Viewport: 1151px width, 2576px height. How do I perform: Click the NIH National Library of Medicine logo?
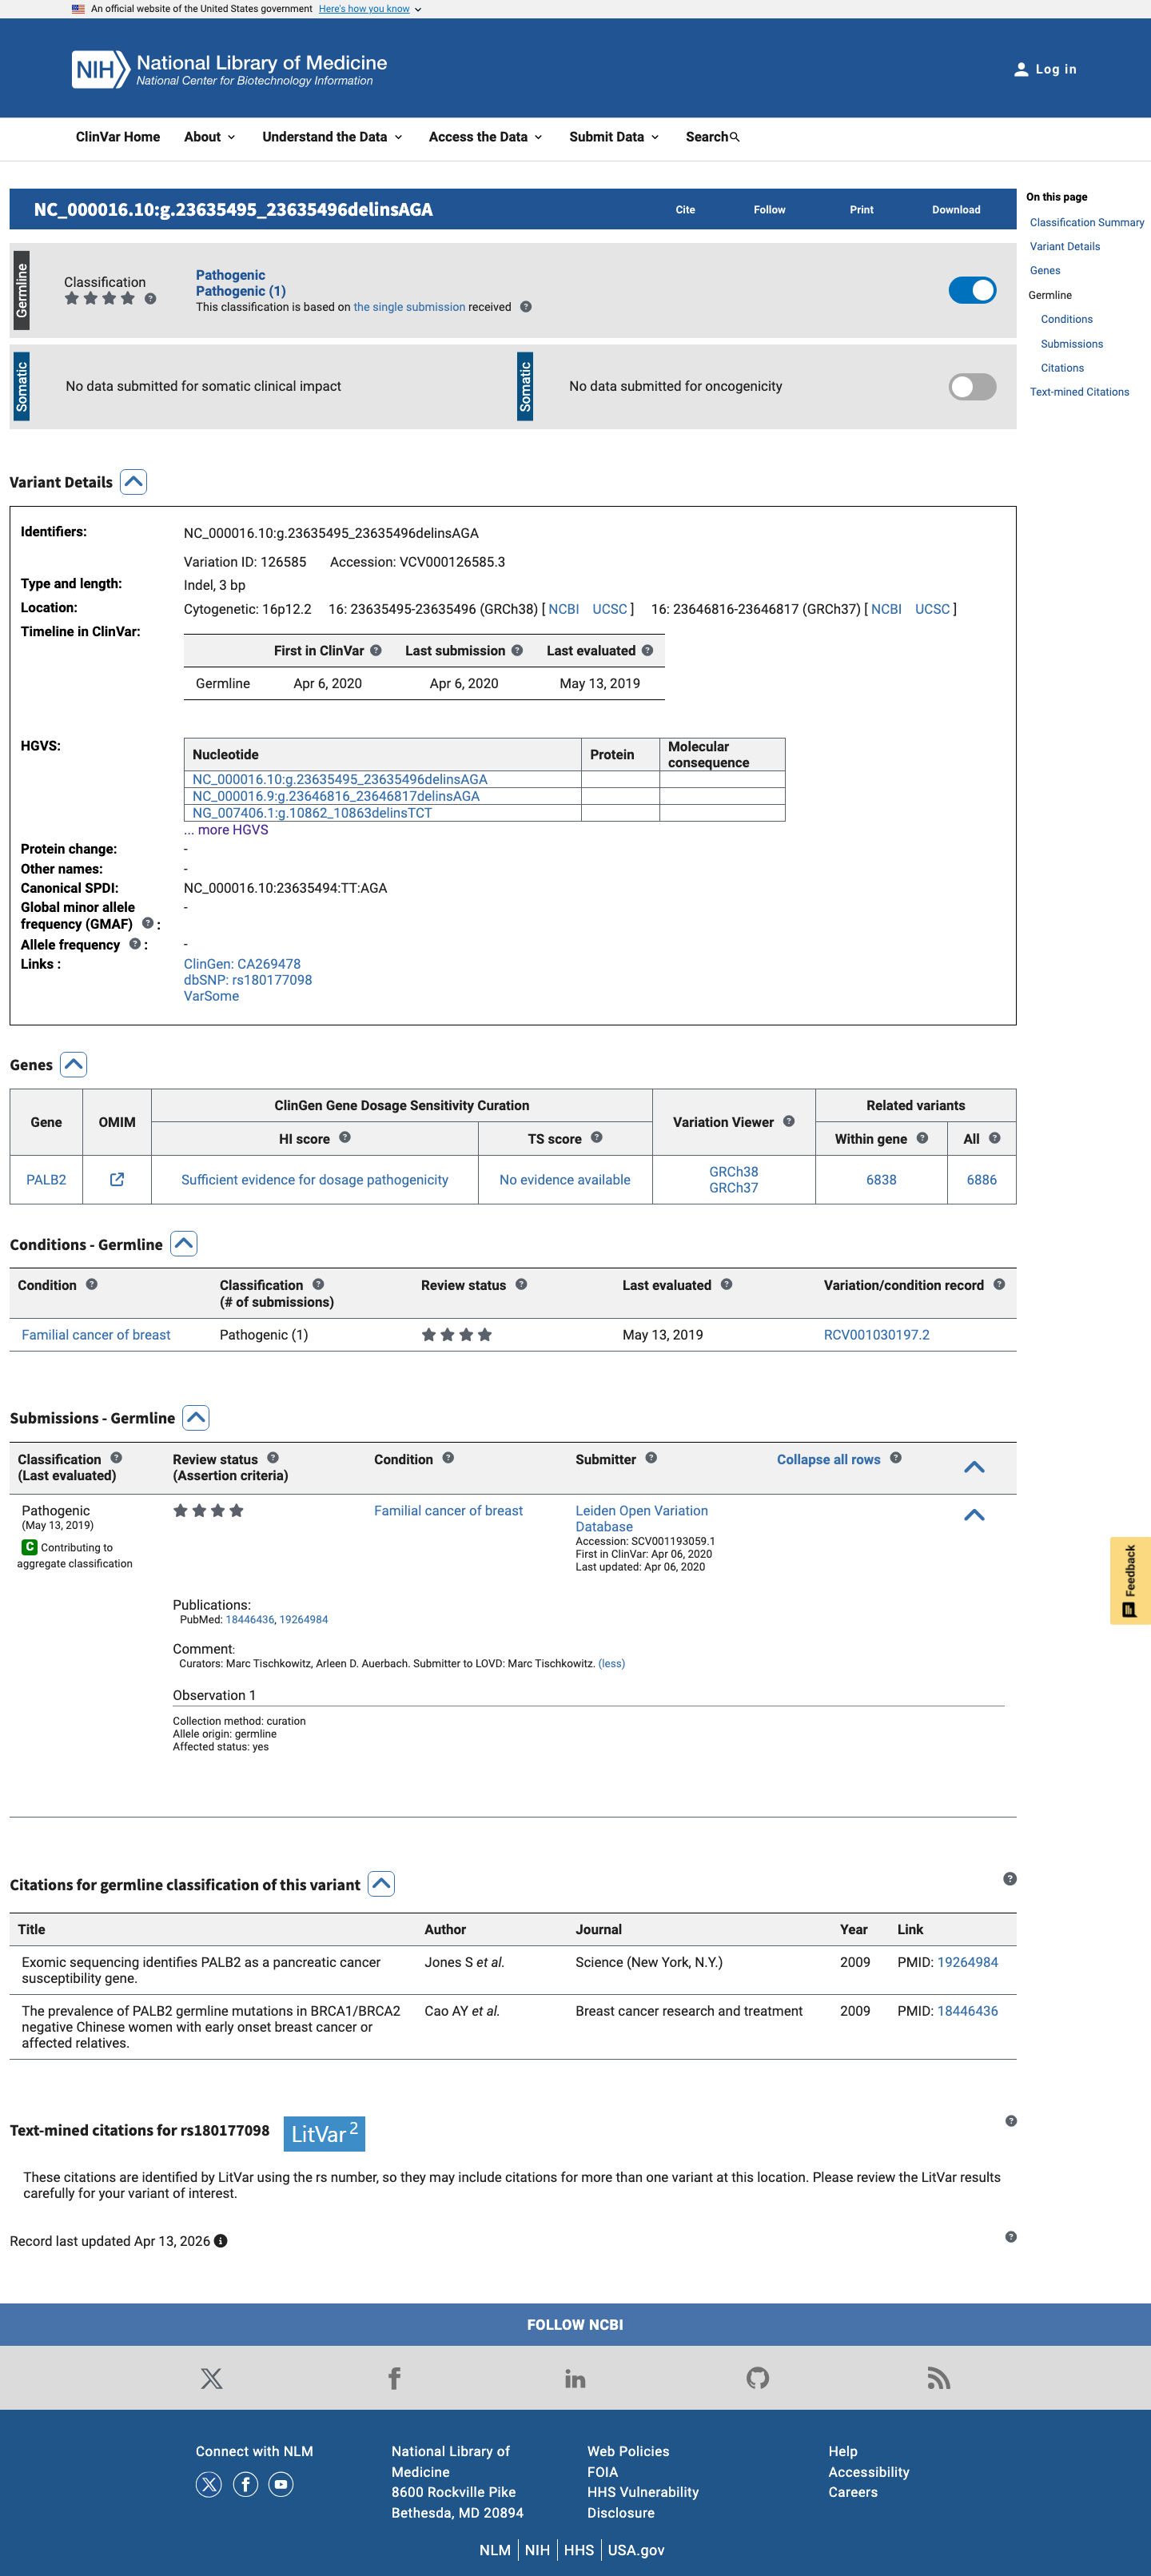pyautogui.click(x=229, y=69)
